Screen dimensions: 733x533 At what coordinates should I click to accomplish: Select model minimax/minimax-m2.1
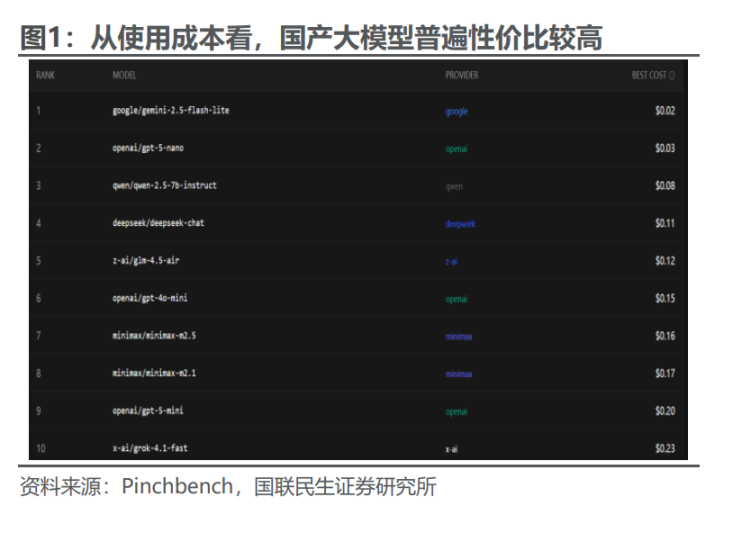coord(152,373)
